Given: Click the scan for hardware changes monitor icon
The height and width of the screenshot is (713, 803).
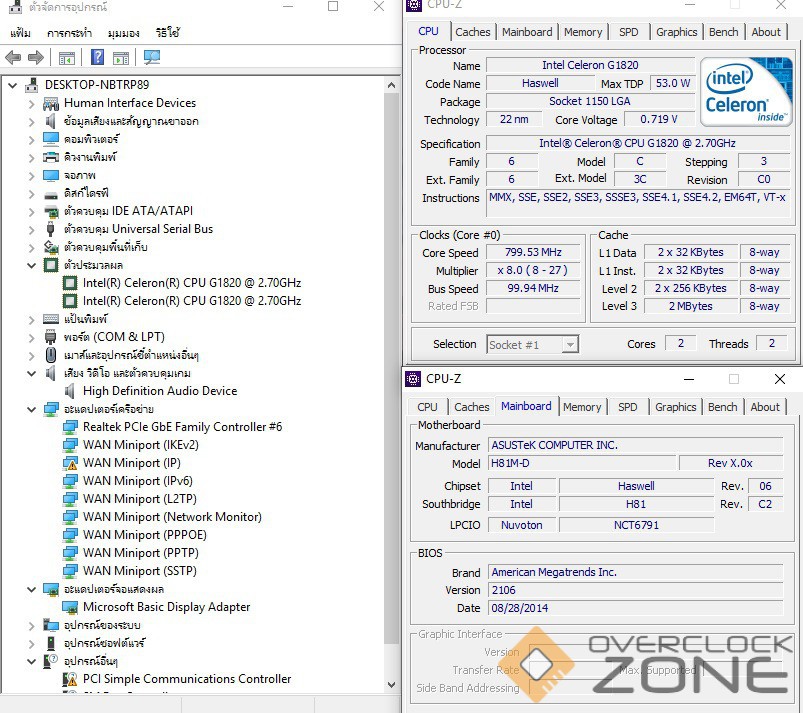Looking at the screenshot, I should click(152, 58).
